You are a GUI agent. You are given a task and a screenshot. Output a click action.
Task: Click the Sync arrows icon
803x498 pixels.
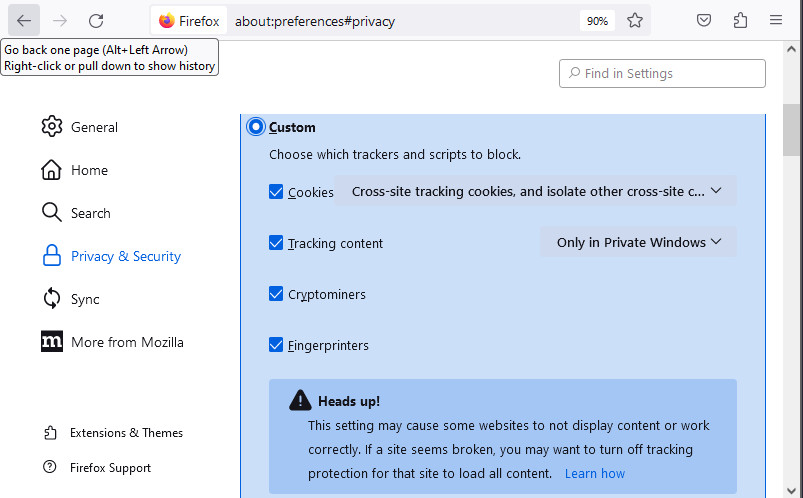click(x=52, y=298)
